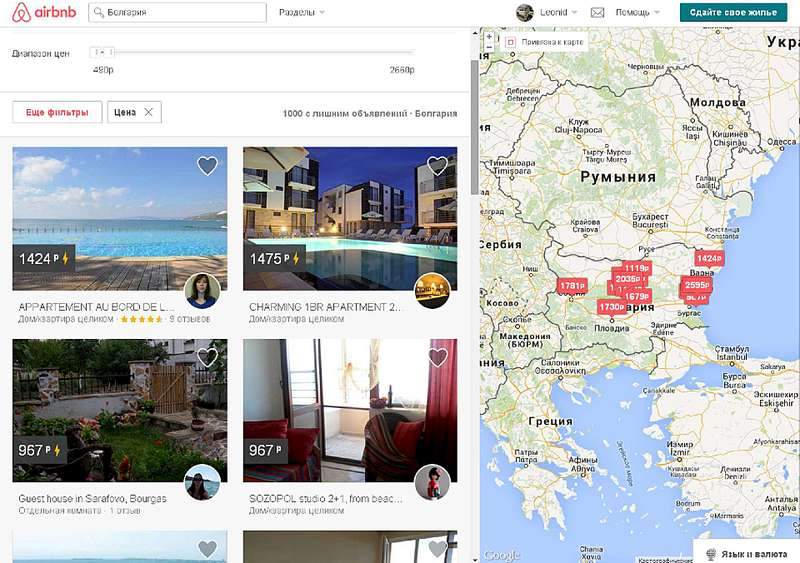800x563 pixels.
Task: Open the Leonid user menu dropdown
Action: [559, 12]
